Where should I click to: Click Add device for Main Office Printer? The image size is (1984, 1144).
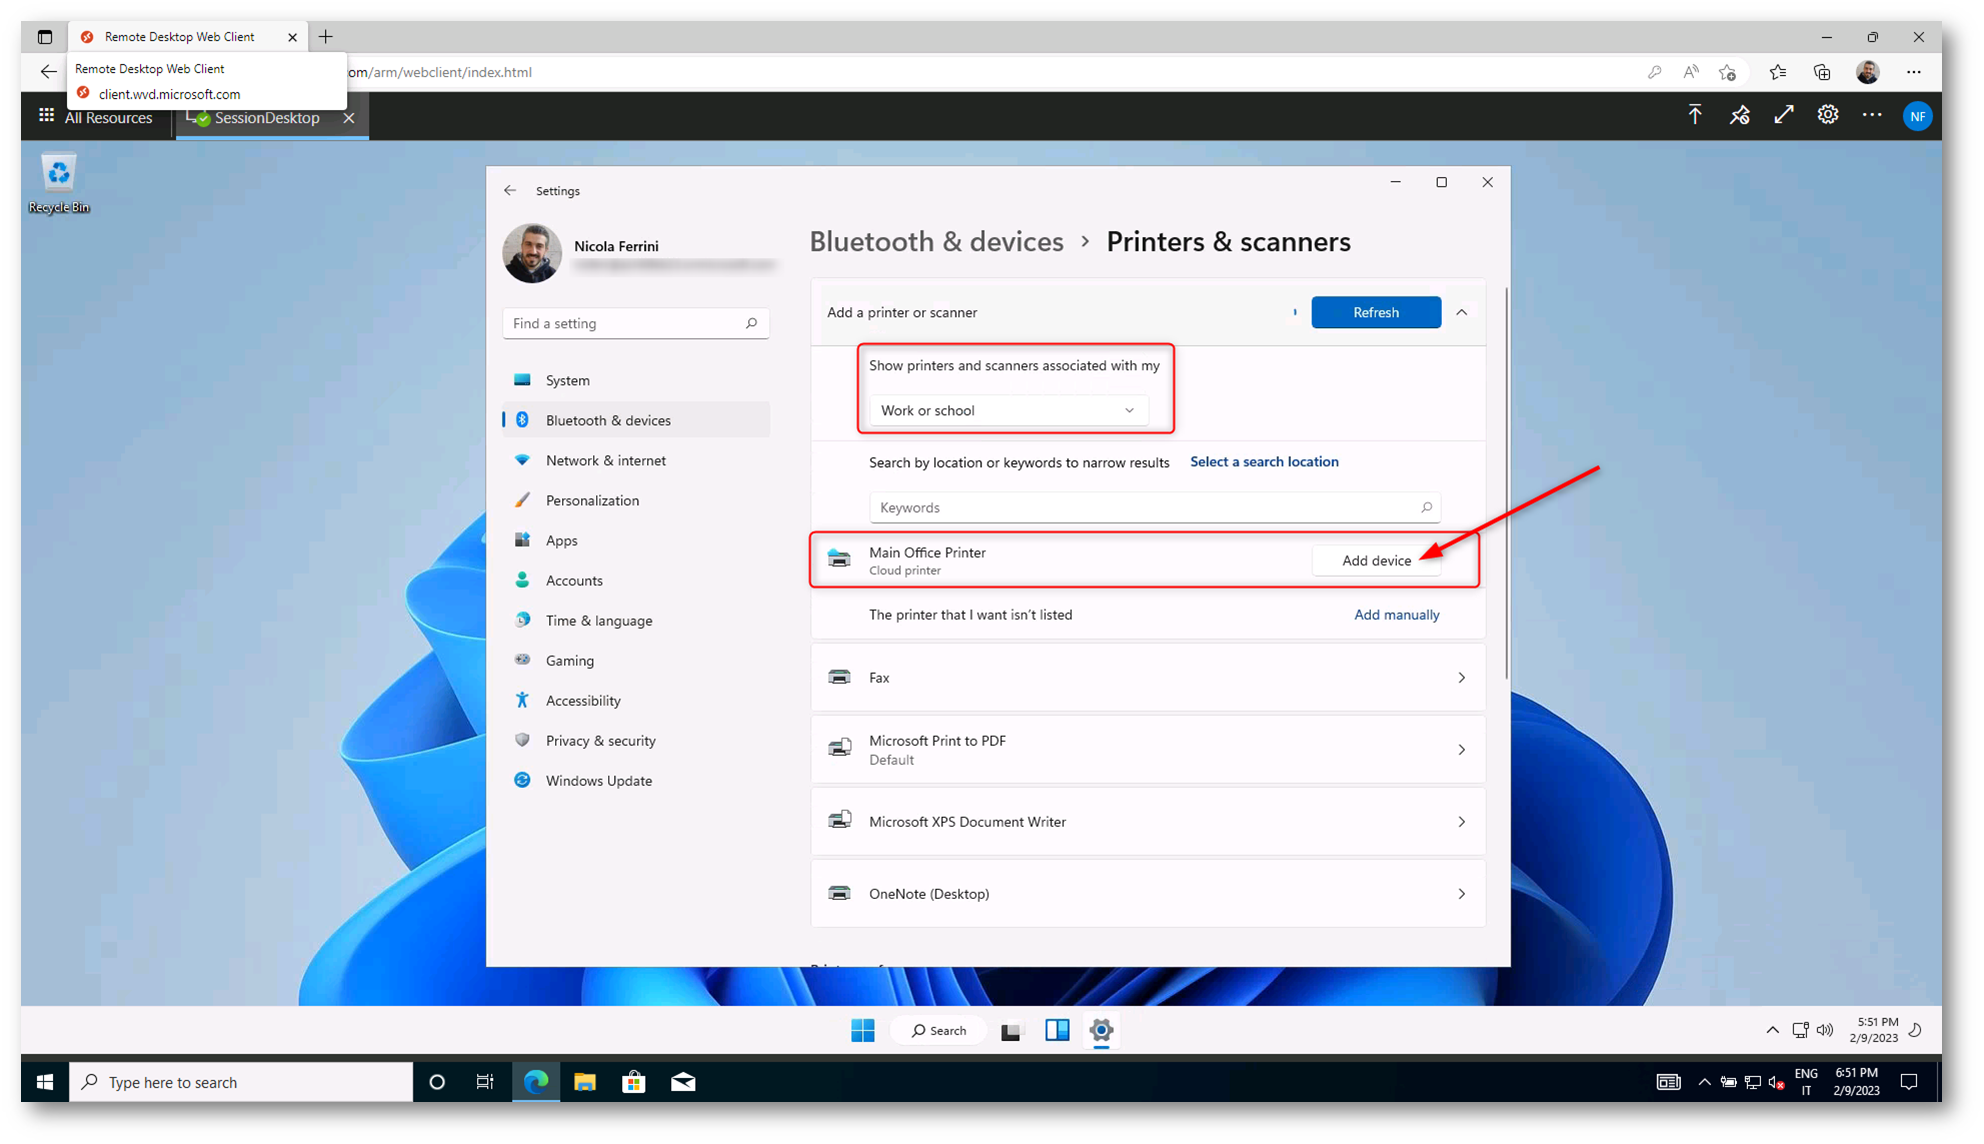pos(1376,560)
